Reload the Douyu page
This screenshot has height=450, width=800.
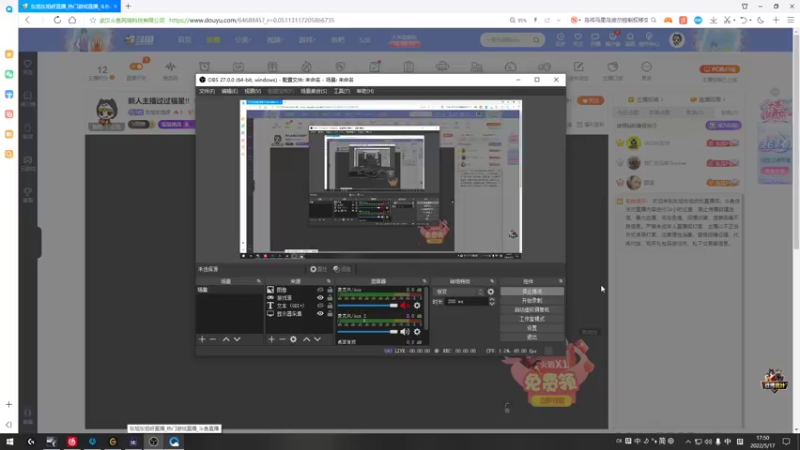57,20
